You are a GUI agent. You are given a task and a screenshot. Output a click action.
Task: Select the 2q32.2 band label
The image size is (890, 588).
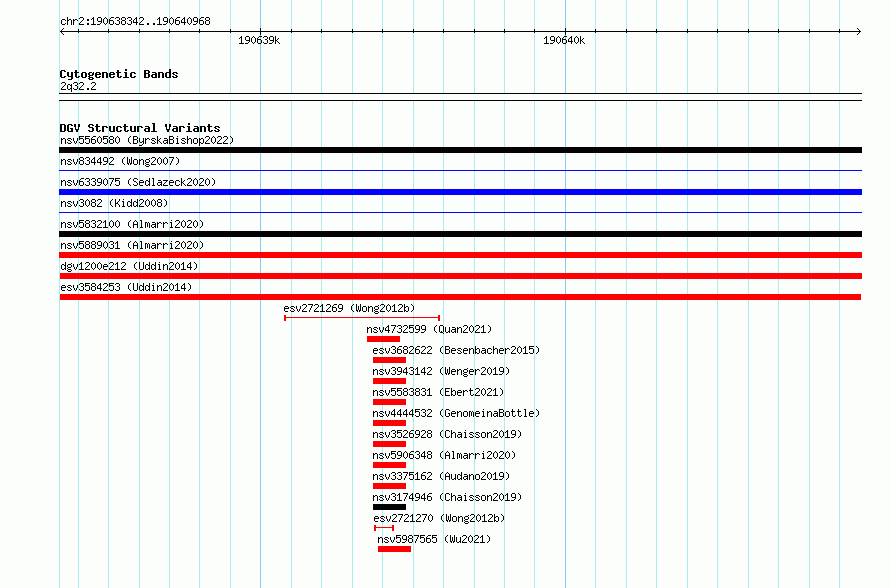click(x=78, y=86)
